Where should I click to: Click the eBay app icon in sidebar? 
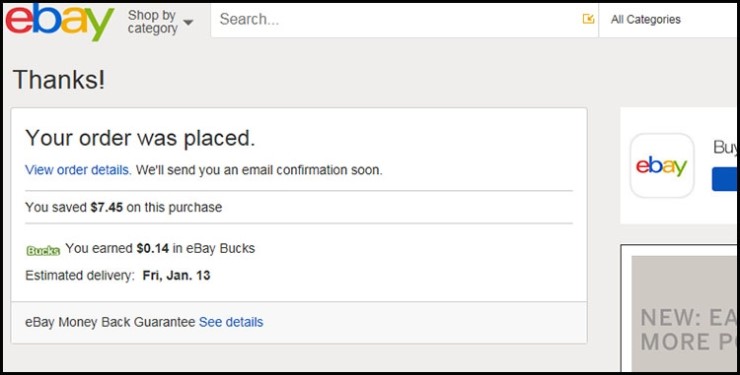662,166
